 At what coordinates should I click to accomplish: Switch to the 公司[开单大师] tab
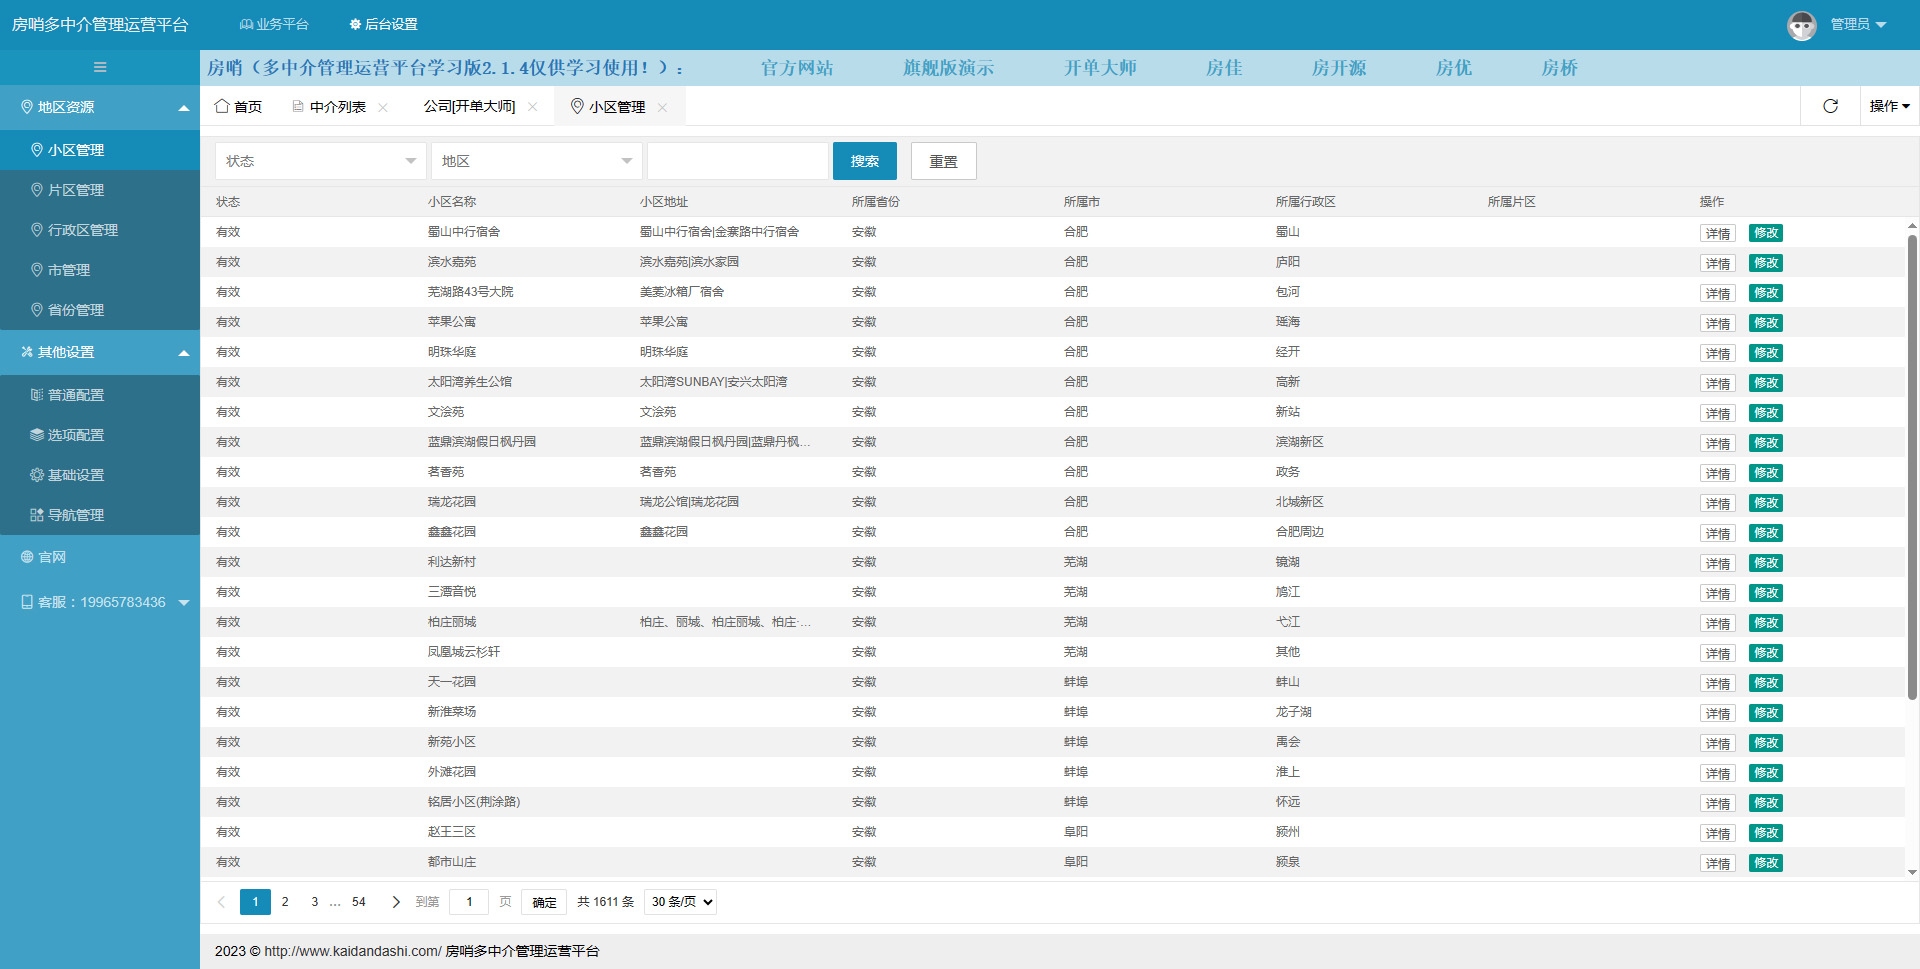click(x=468, y=106)
